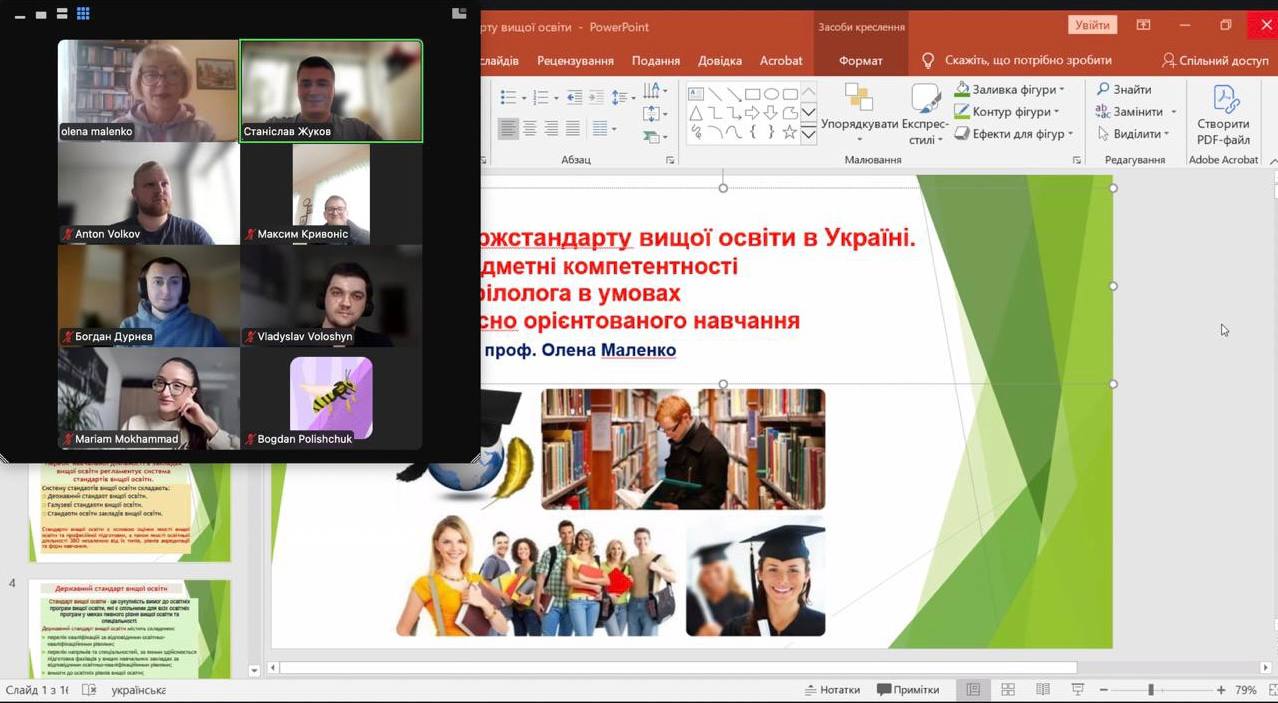The height and width of the screenshot is (703, 1278).
Task: Select the star shape in shapes gallery
Action: click(790, 133)
